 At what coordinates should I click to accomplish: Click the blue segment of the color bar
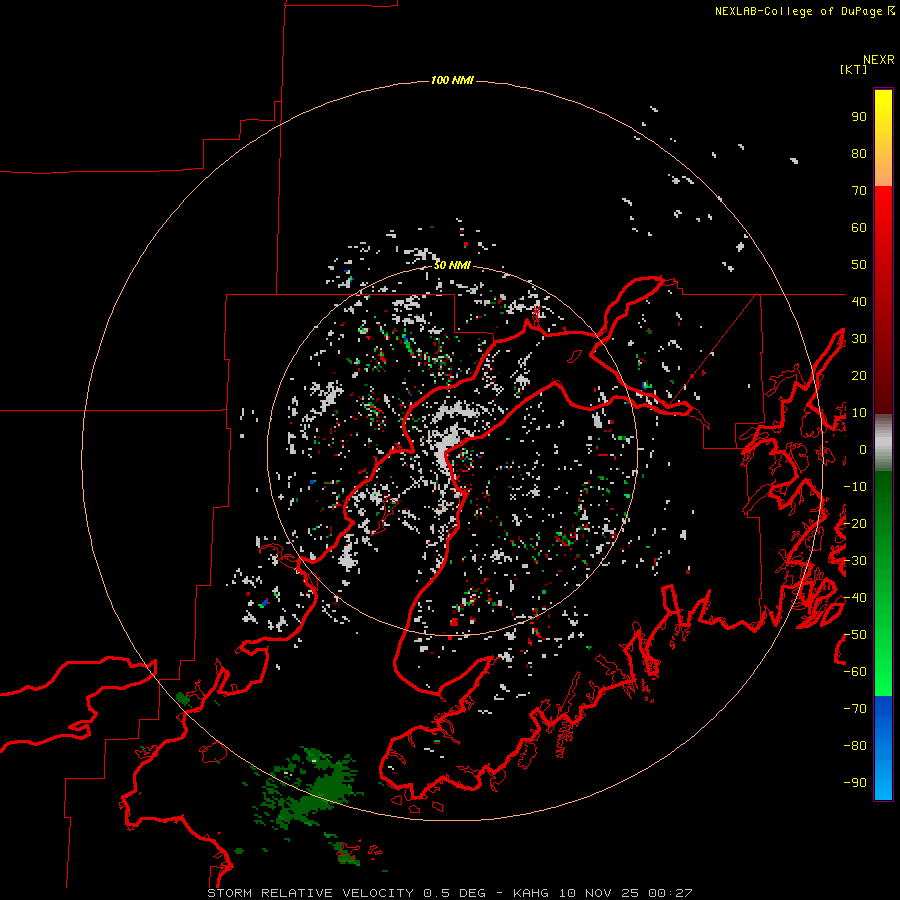click(x=883, y=748)
